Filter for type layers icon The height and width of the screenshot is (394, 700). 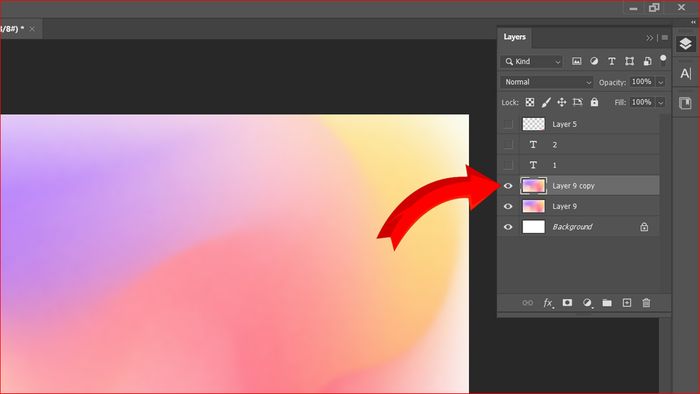point(612,62)
